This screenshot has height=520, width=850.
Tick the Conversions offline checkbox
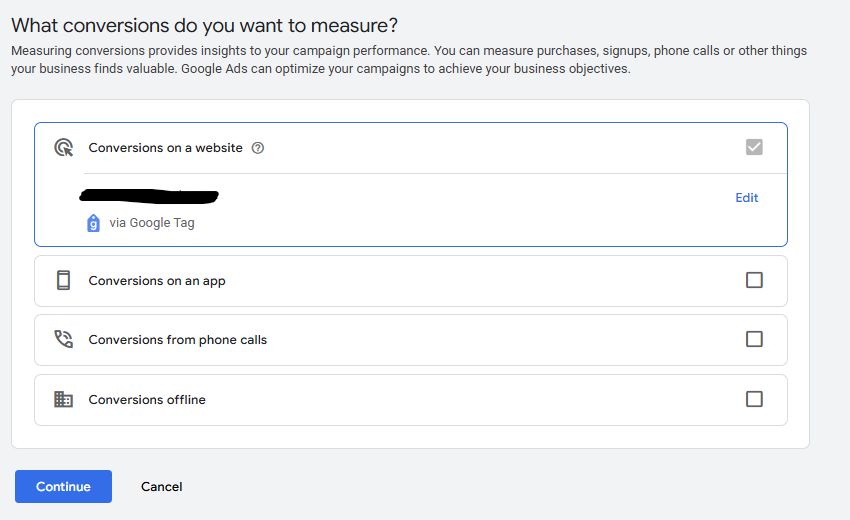[754, 400]
